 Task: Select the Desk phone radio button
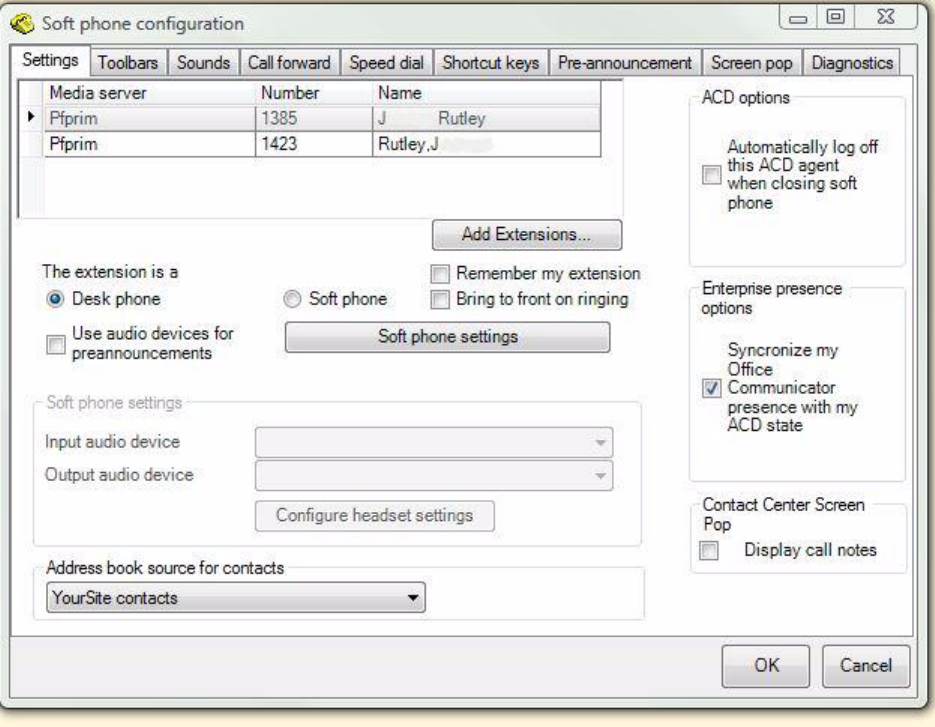[55, 299]
